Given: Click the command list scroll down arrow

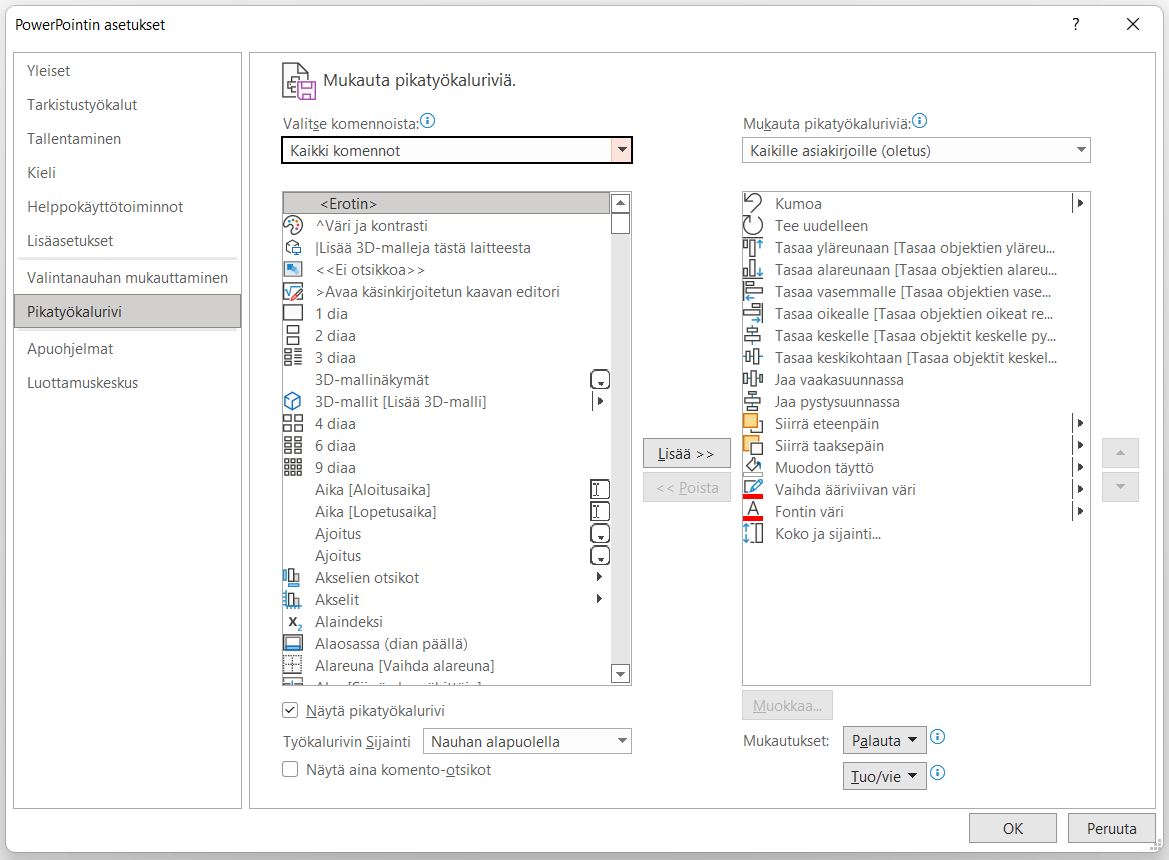Looking at the screenshot, I should pyautogui.click(x=620, y=674).
